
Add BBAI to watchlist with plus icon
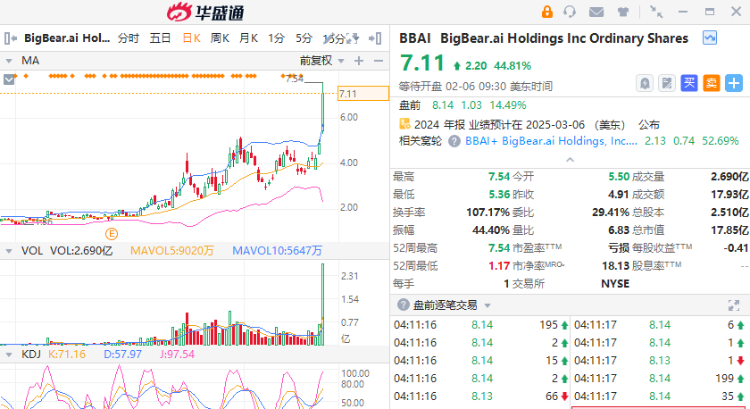point(733,84)
